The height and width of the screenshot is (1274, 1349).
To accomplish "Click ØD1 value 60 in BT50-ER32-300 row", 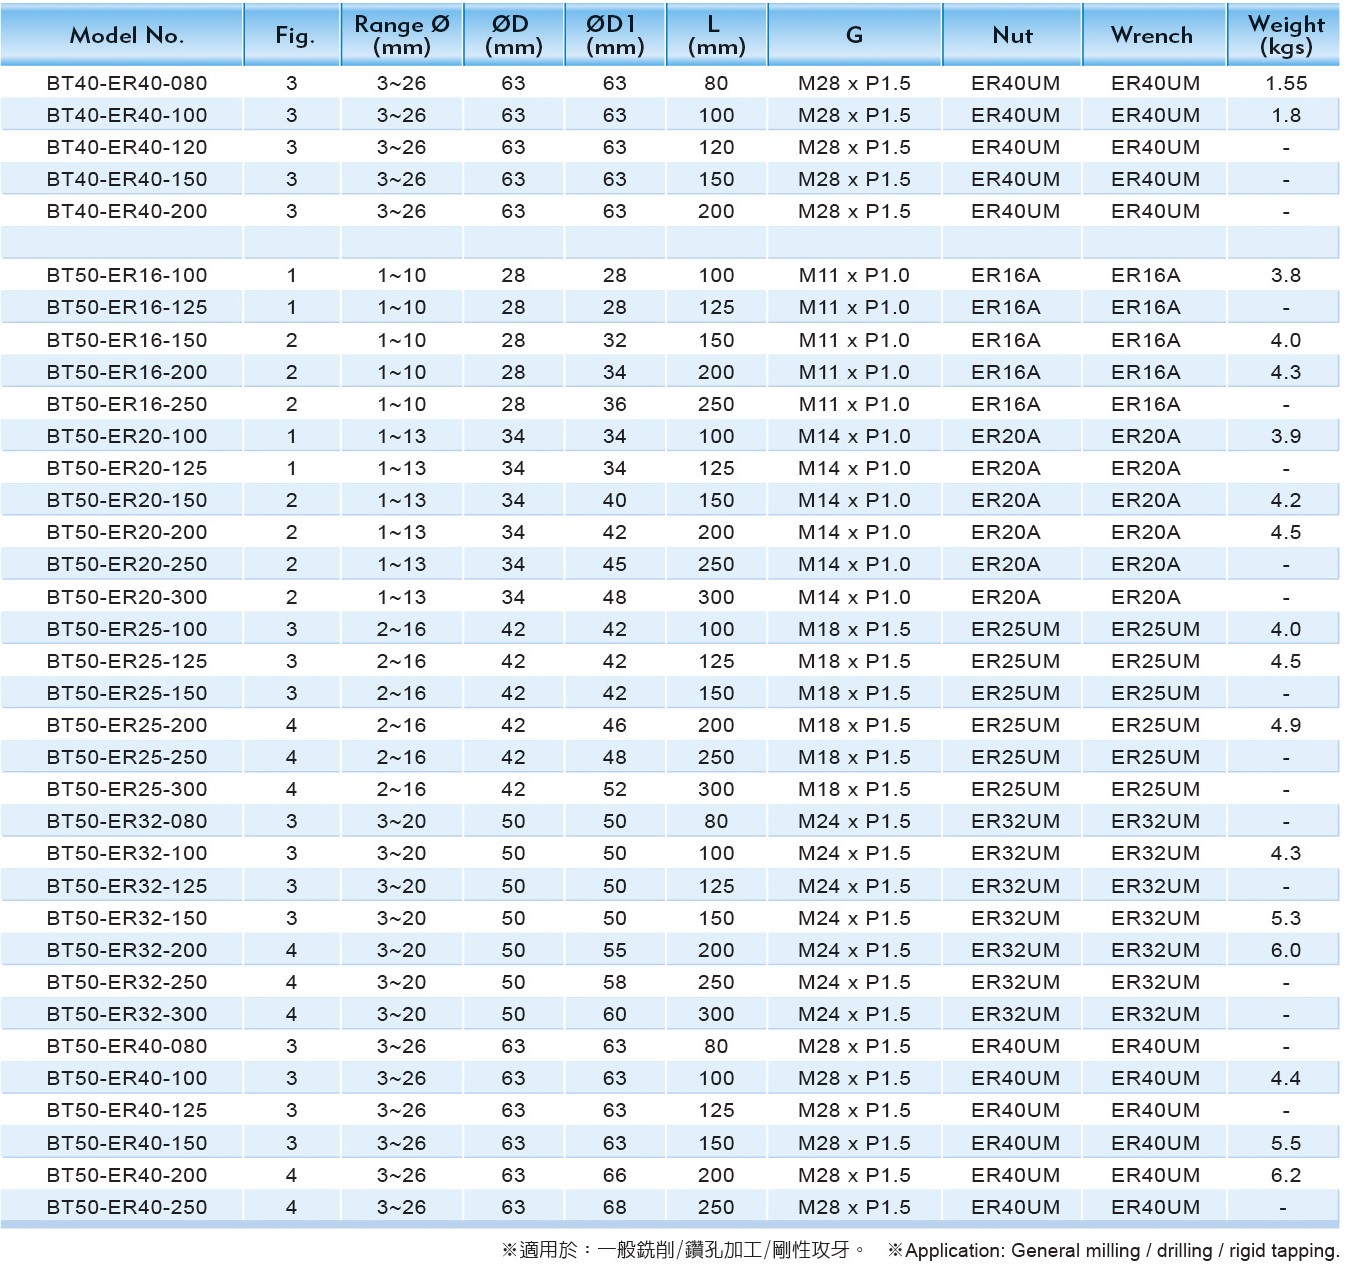I will (615, 1014).
